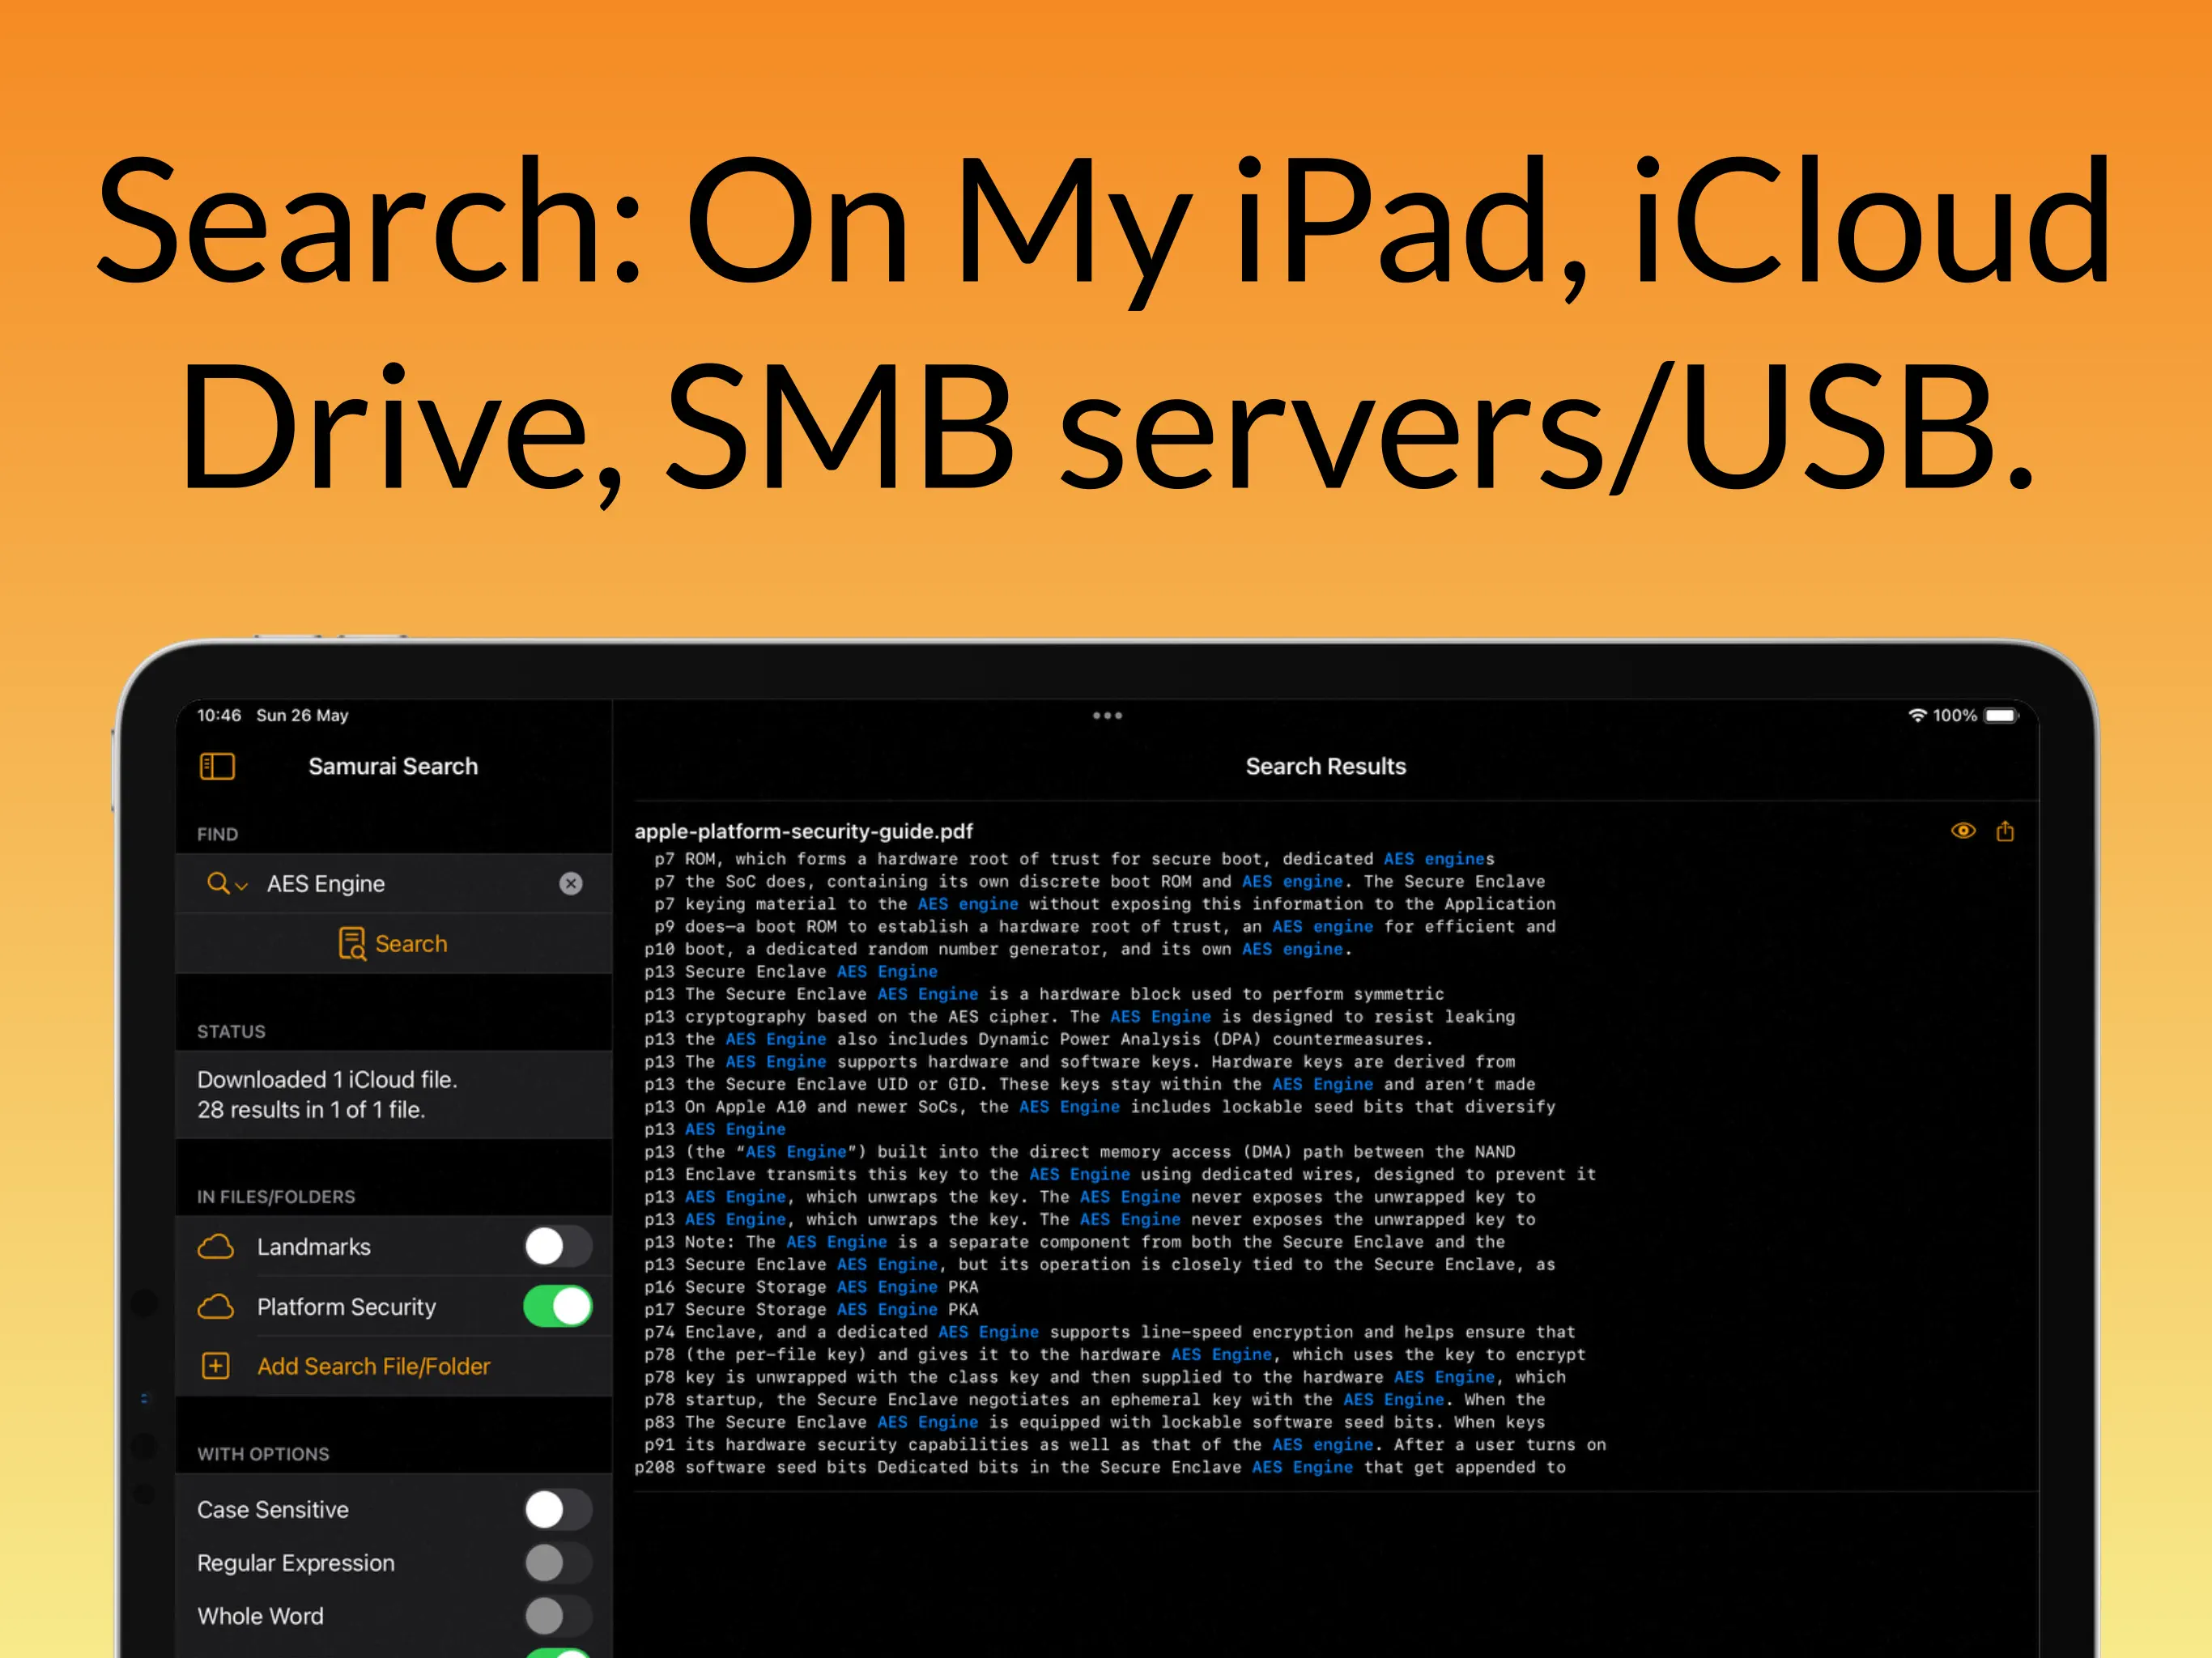Click Add Search File/Folder link
The height and width of the screenshot is (1658, 2212).
click(x=373, y=1366)
